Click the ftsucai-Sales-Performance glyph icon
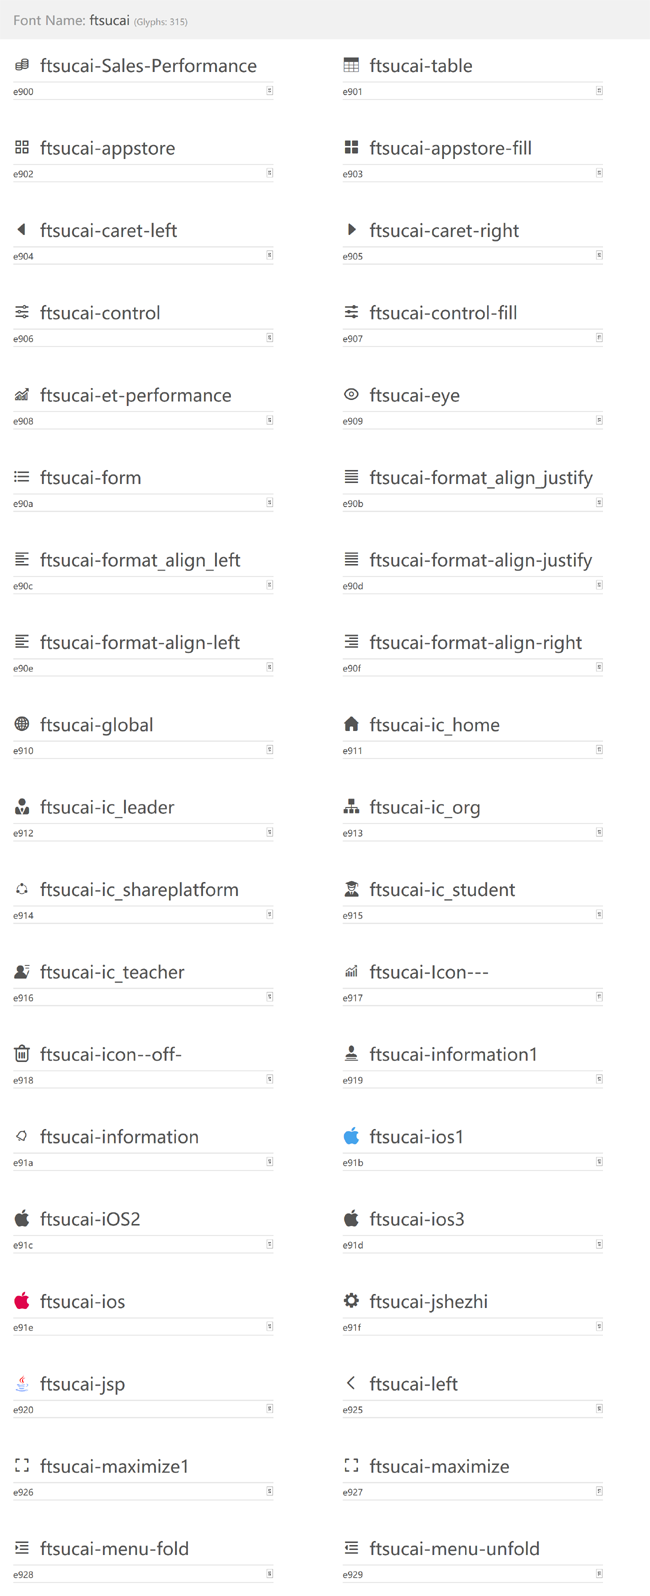The image size is (650, 1596). point(22,65)
